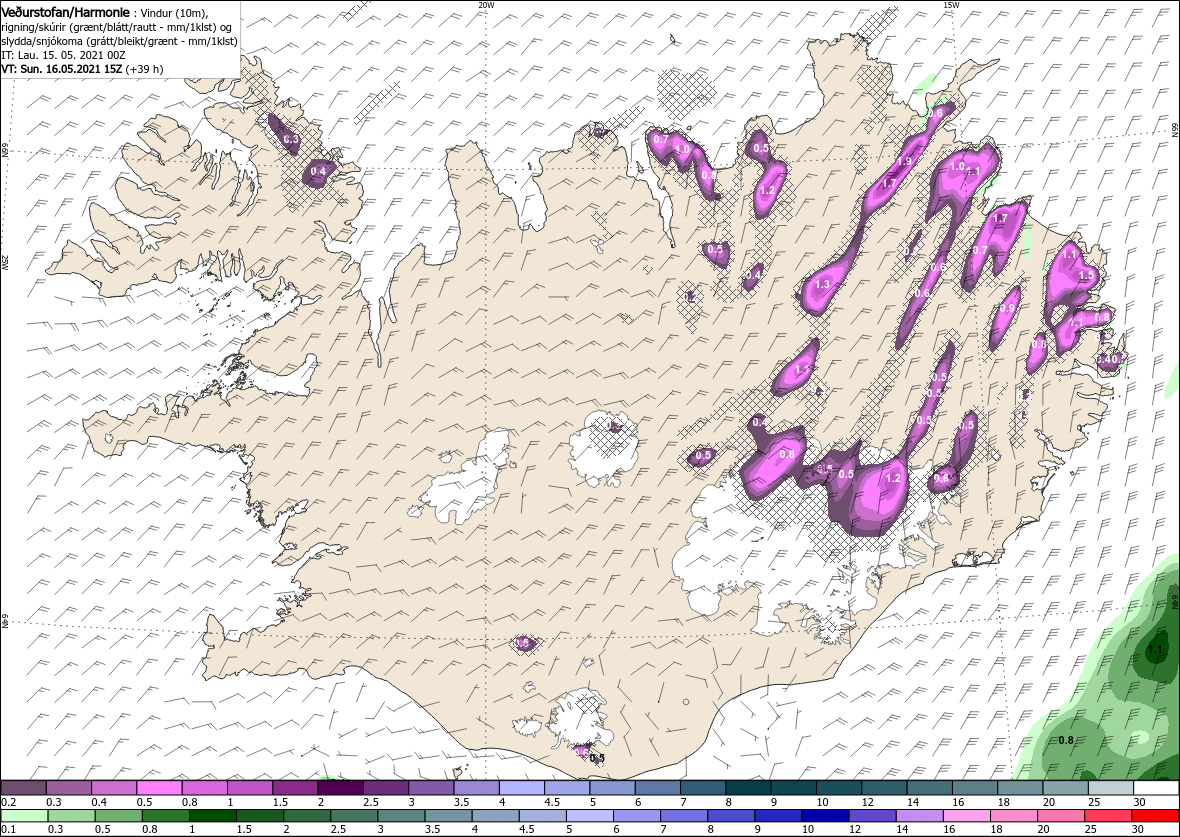Click the "0.9" snowfall value on the map

(x=1007, y=308)
